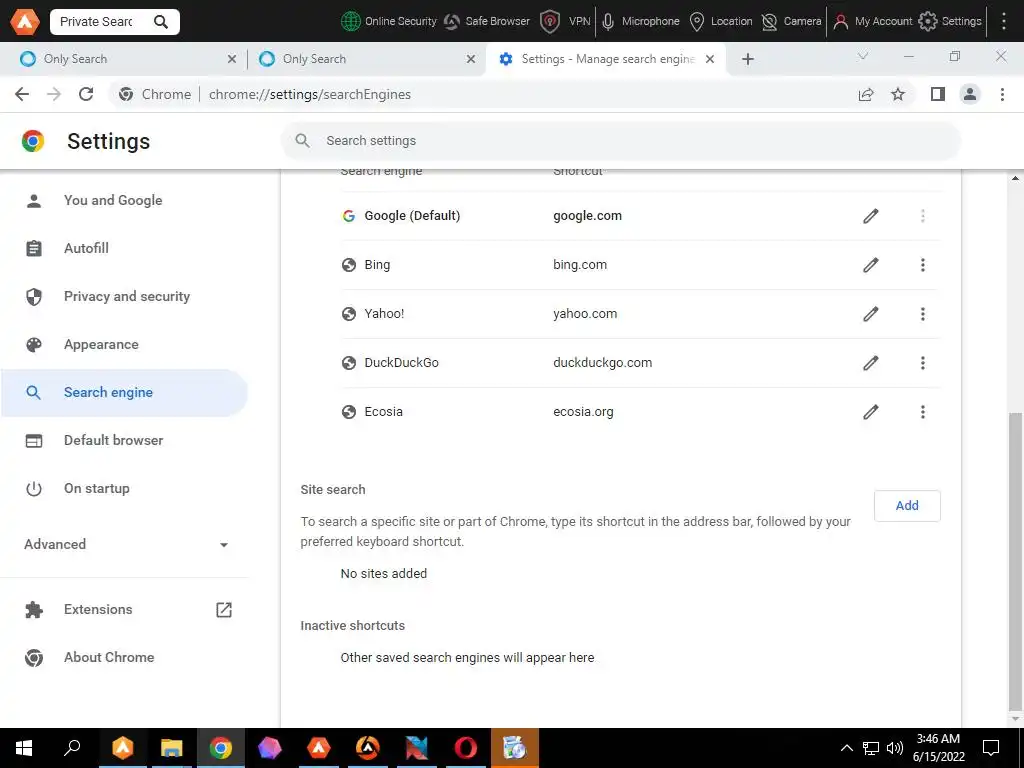Viewport: 1024px width, 768px height.
Task: Click the page vertical scrollbar
Action: (1016, 560)
